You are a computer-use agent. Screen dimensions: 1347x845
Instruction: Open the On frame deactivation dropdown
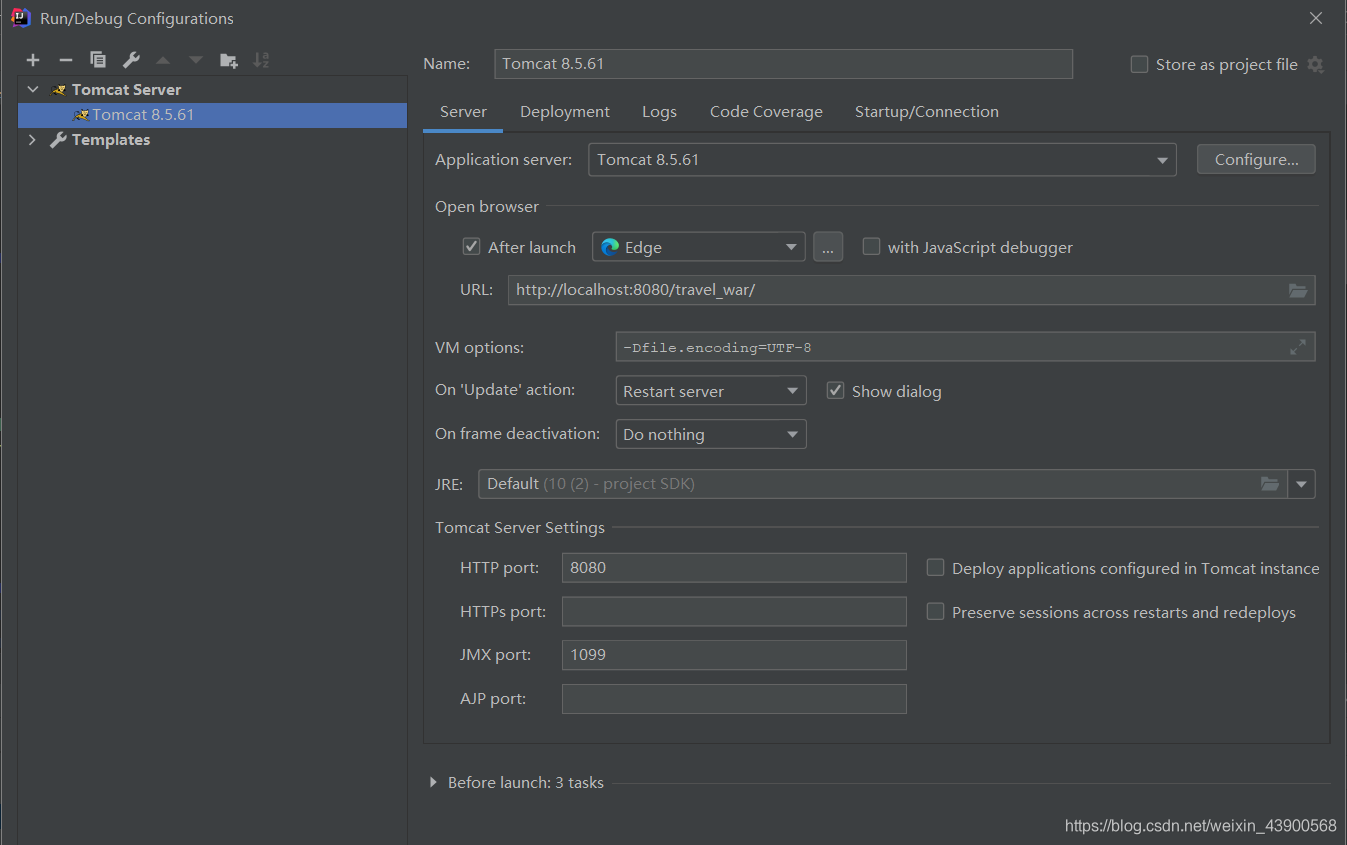coord(711,434)
